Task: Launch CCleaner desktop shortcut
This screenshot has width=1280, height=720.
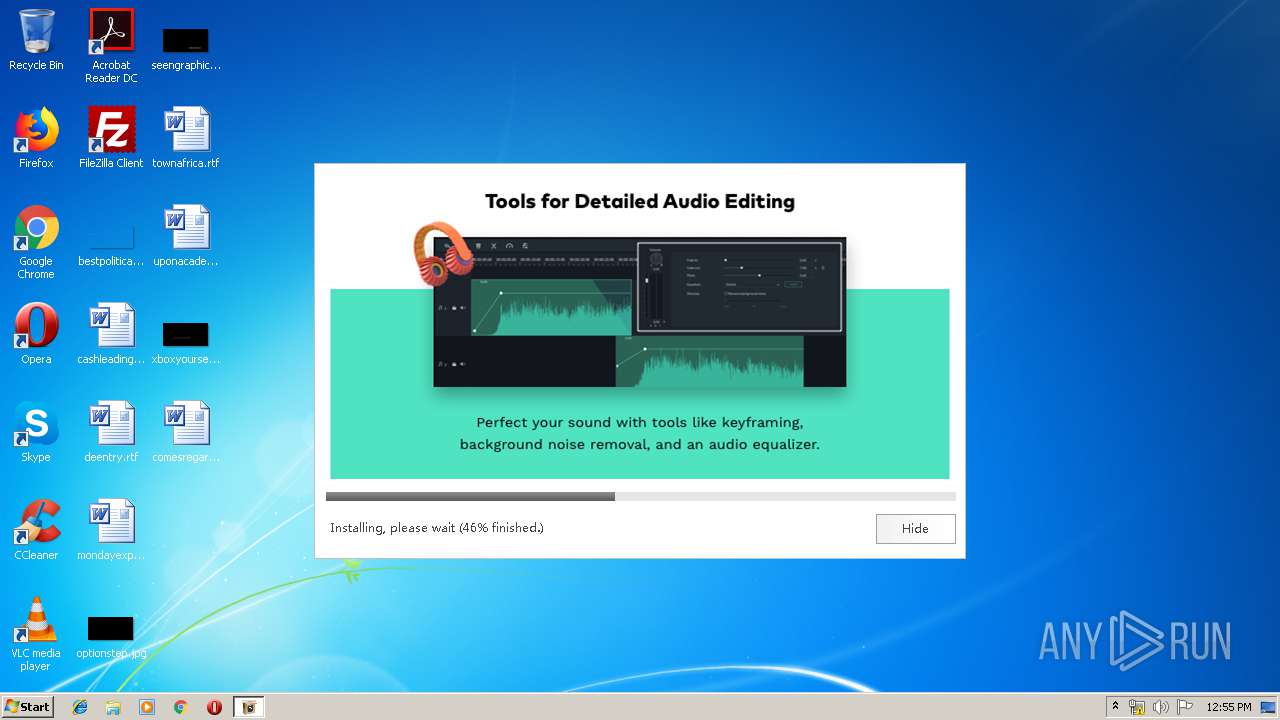Action: coord(36,531)
